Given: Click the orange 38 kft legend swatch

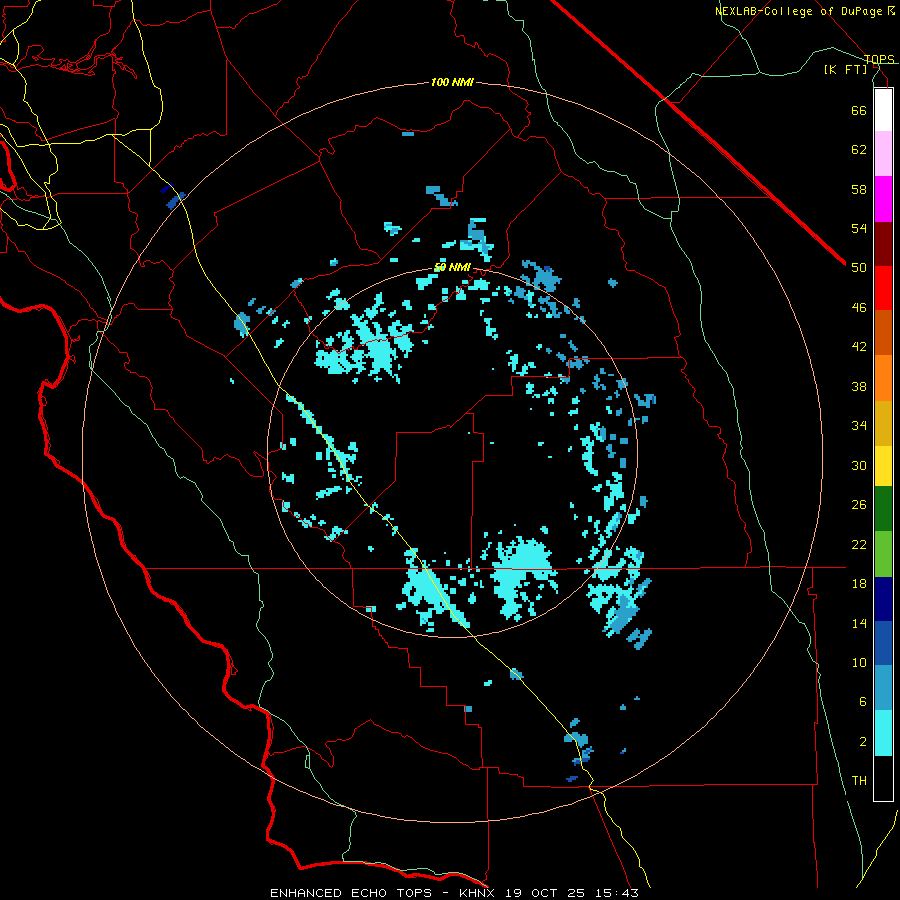Looking at the screenshot, I should click(x=883, y=378).
